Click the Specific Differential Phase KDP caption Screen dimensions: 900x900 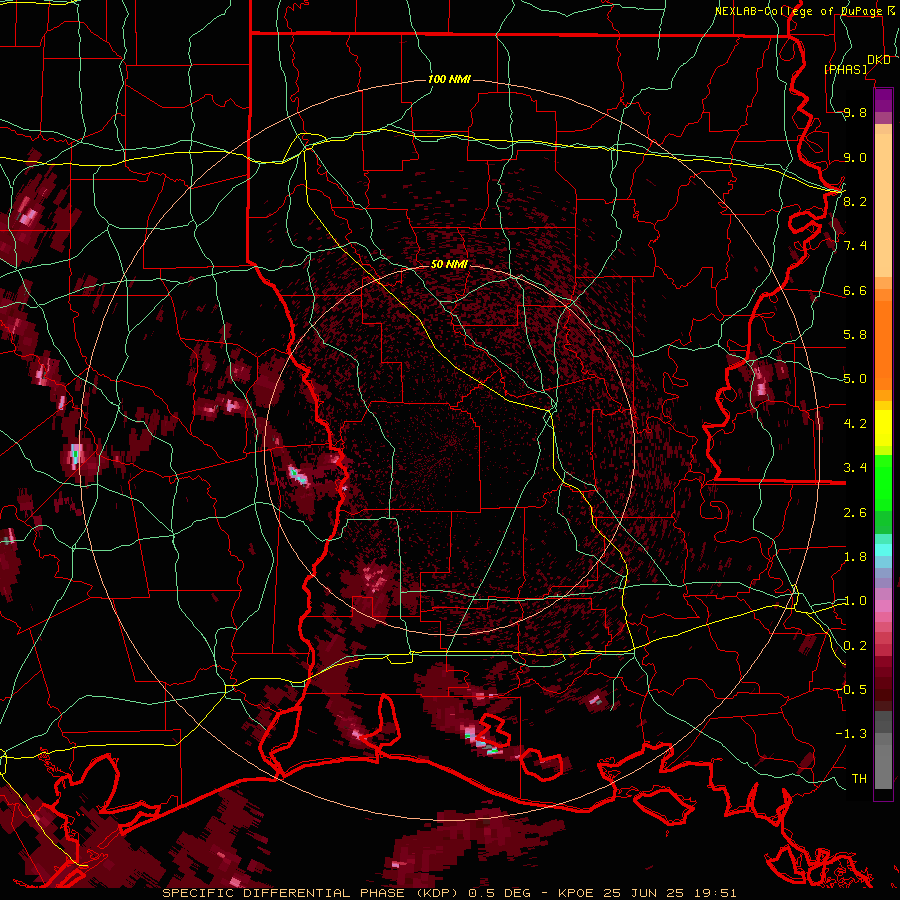(449, 893)
